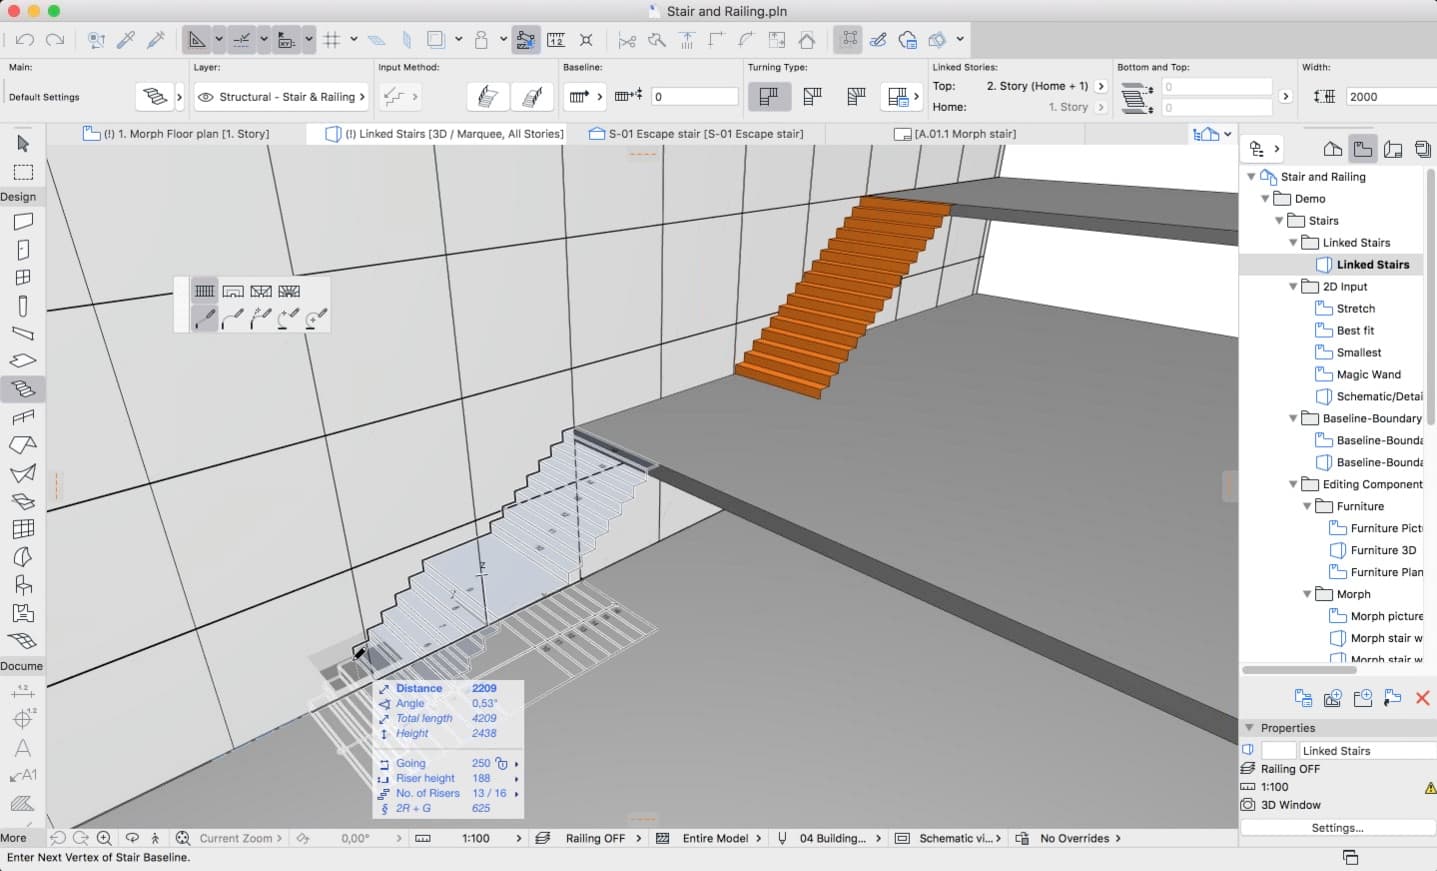Collapse the 2D Input folder
The width and height of the screenshot is (1437, 871).
(1293, 287)
